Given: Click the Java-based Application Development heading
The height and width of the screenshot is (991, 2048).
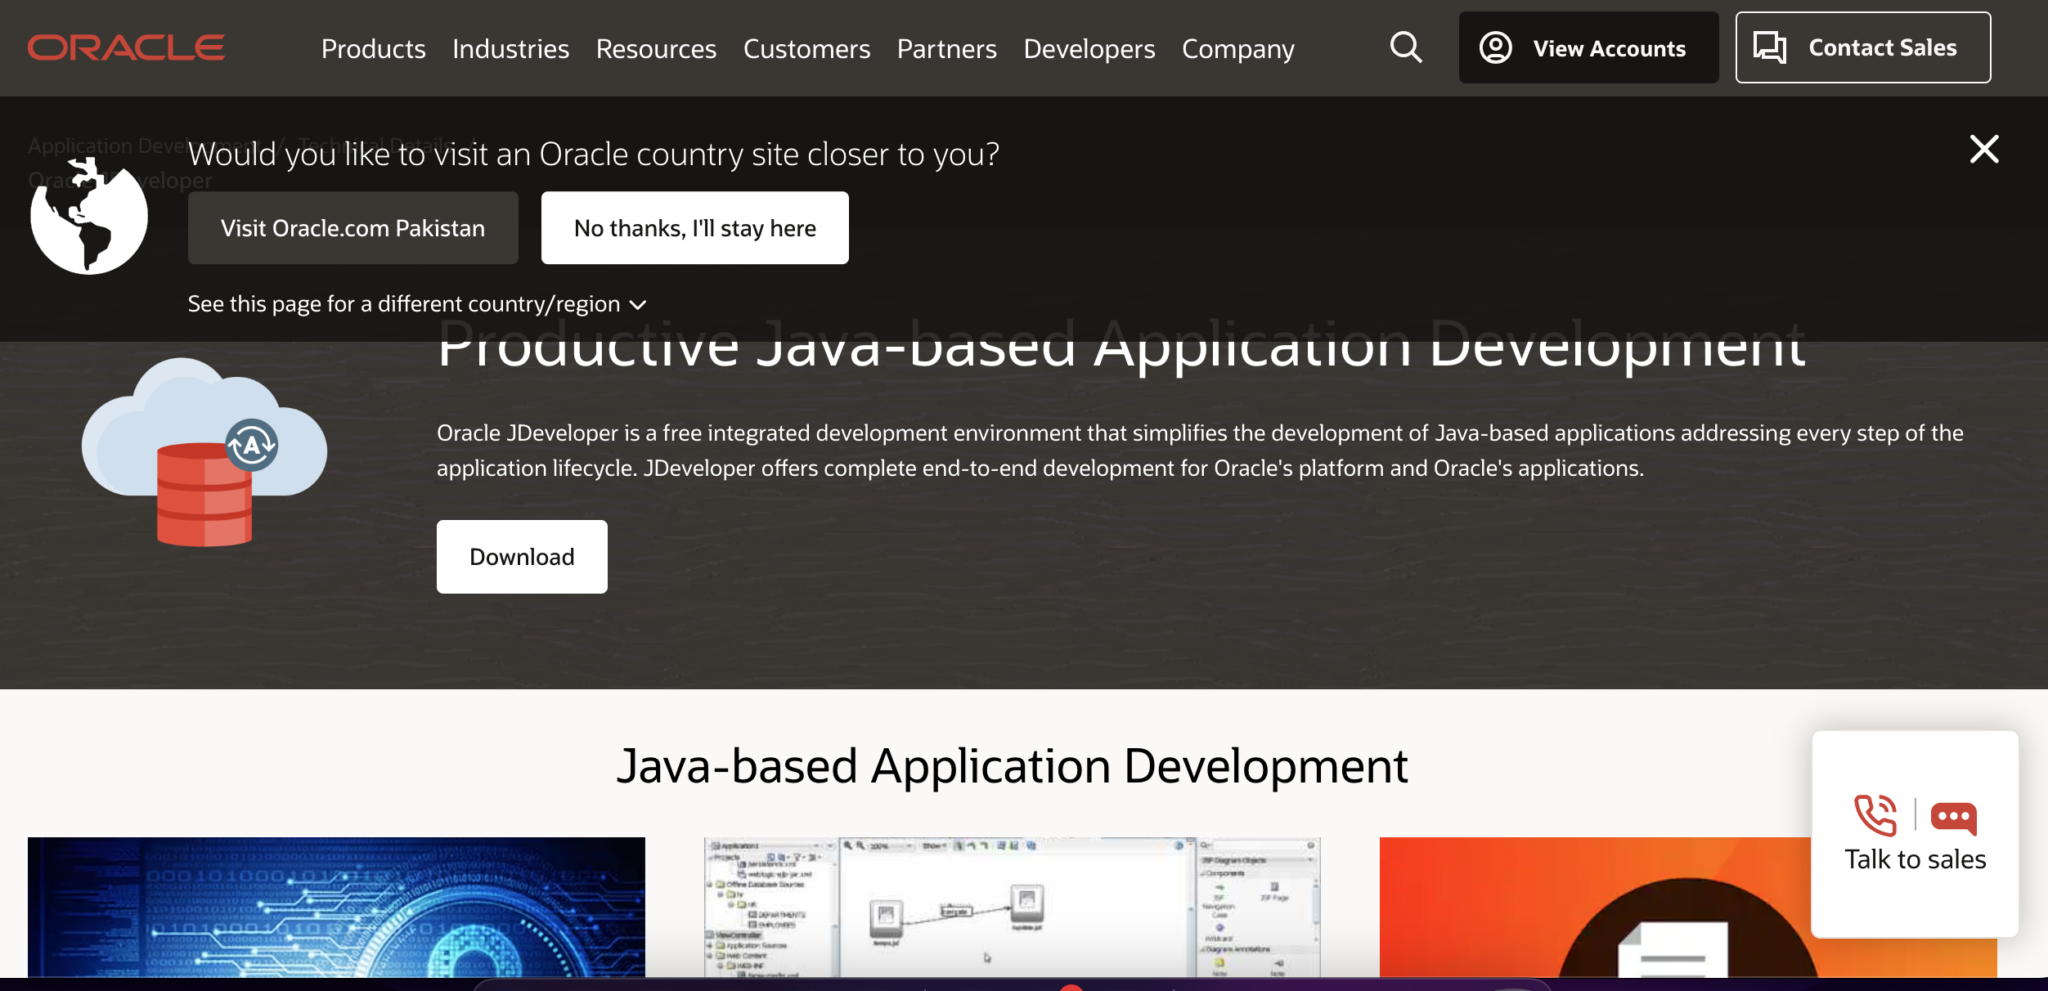Looking at the screenshot, I should click(1012, 767).
